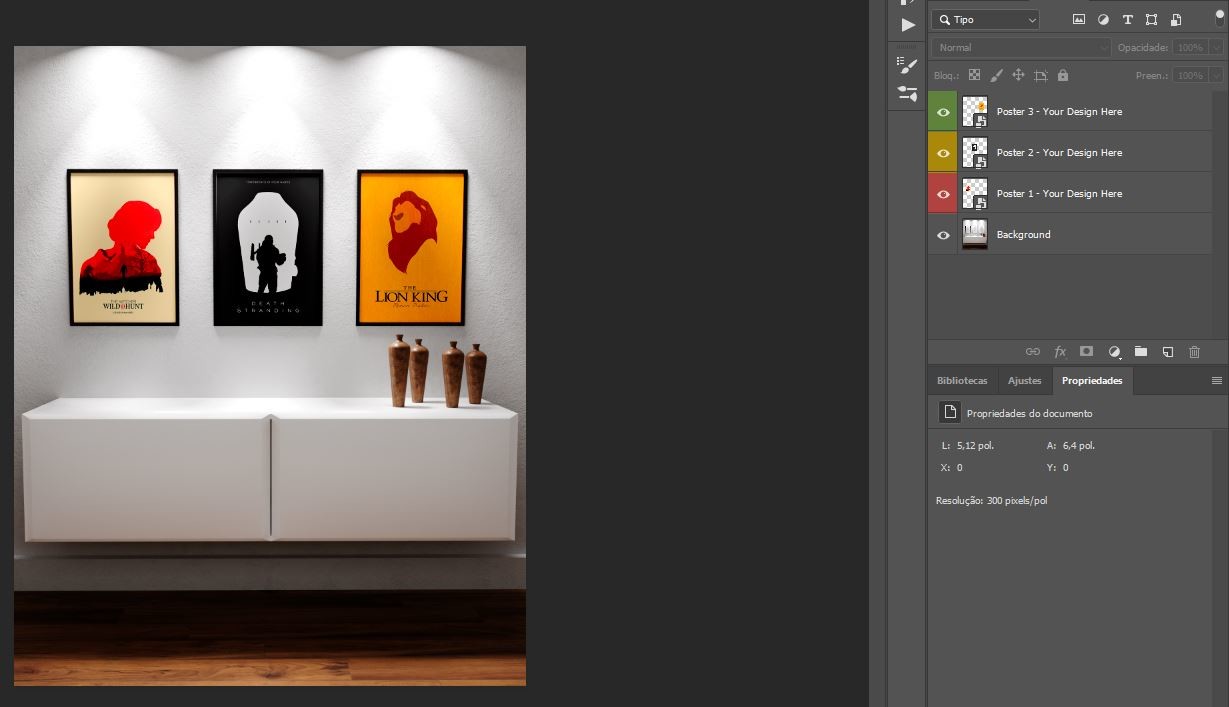Create a new group with folder icon

click(x=1141, y=351)
